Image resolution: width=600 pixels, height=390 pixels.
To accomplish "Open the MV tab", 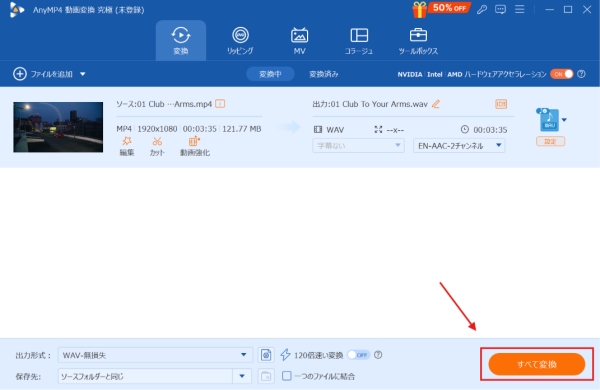I will pyautogui.click(x=299, y=41).
